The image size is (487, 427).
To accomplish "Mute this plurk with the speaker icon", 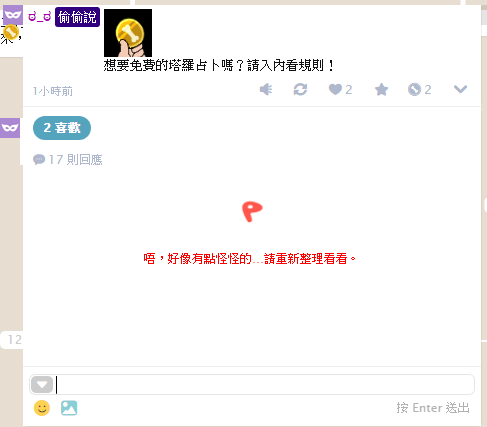I will 266,89.
